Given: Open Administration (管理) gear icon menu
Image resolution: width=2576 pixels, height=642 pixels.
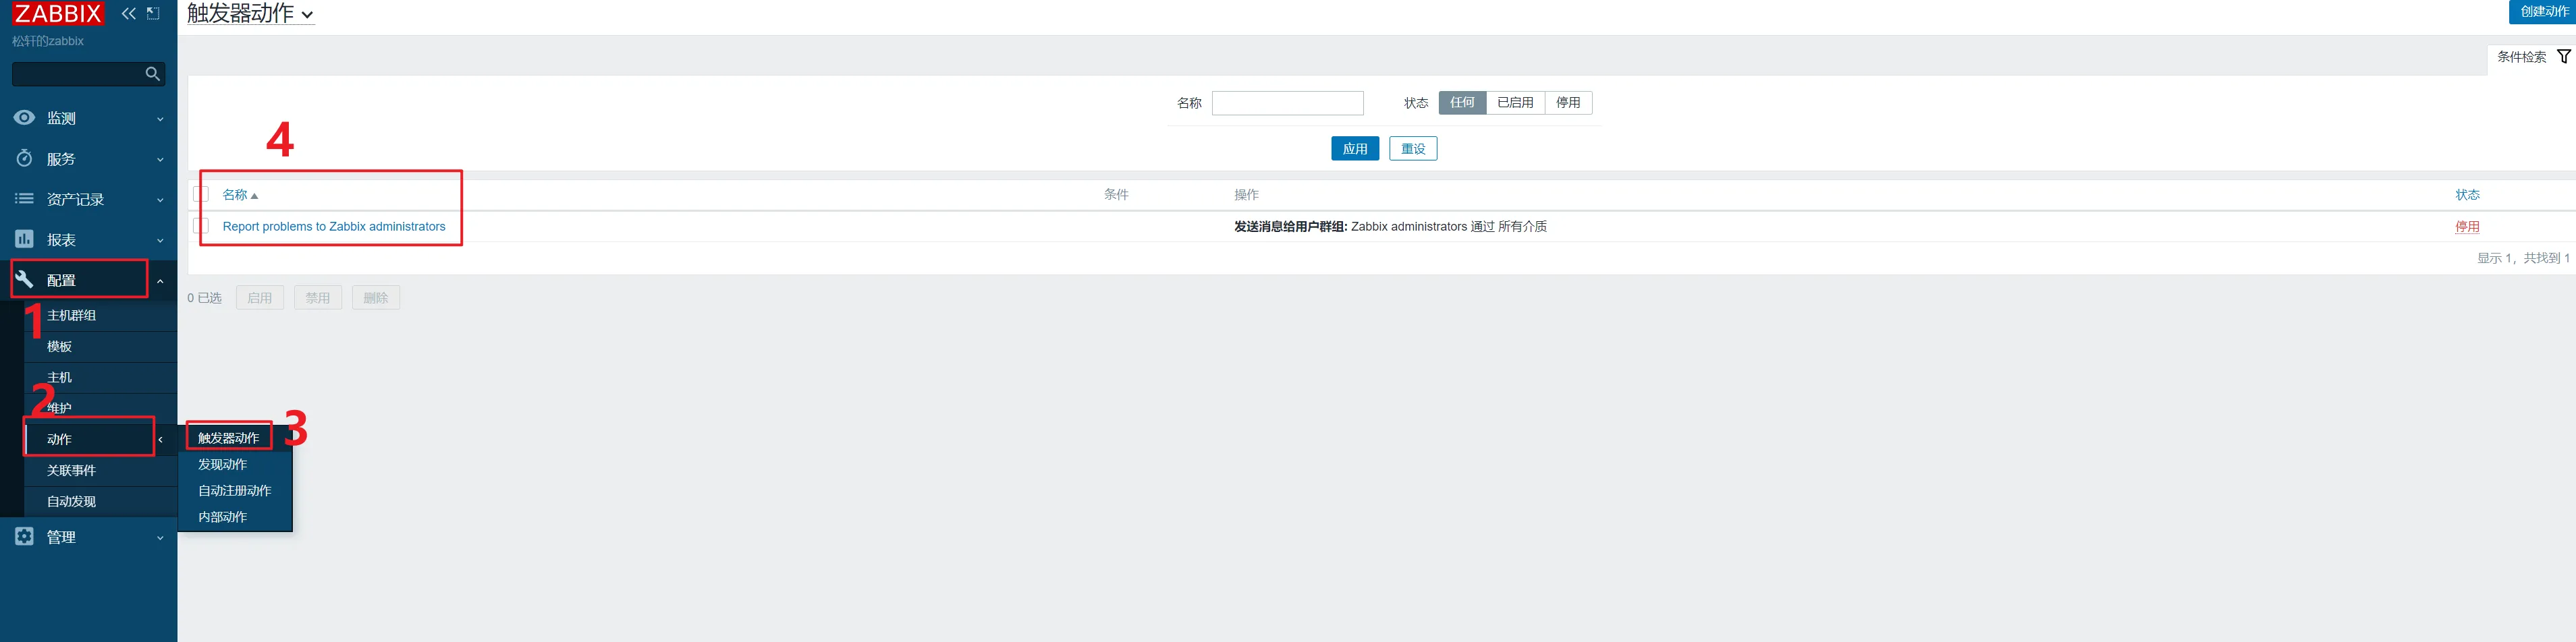Looking at the screenshot, I should tap(24, 537).
